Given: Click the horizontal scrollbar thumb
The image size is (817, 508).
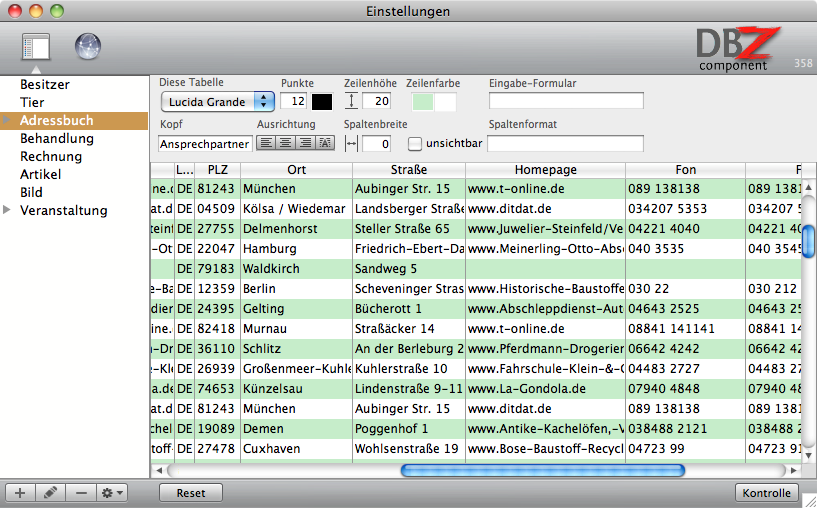Looking at the screenshot, I should (x=542, y=470).
